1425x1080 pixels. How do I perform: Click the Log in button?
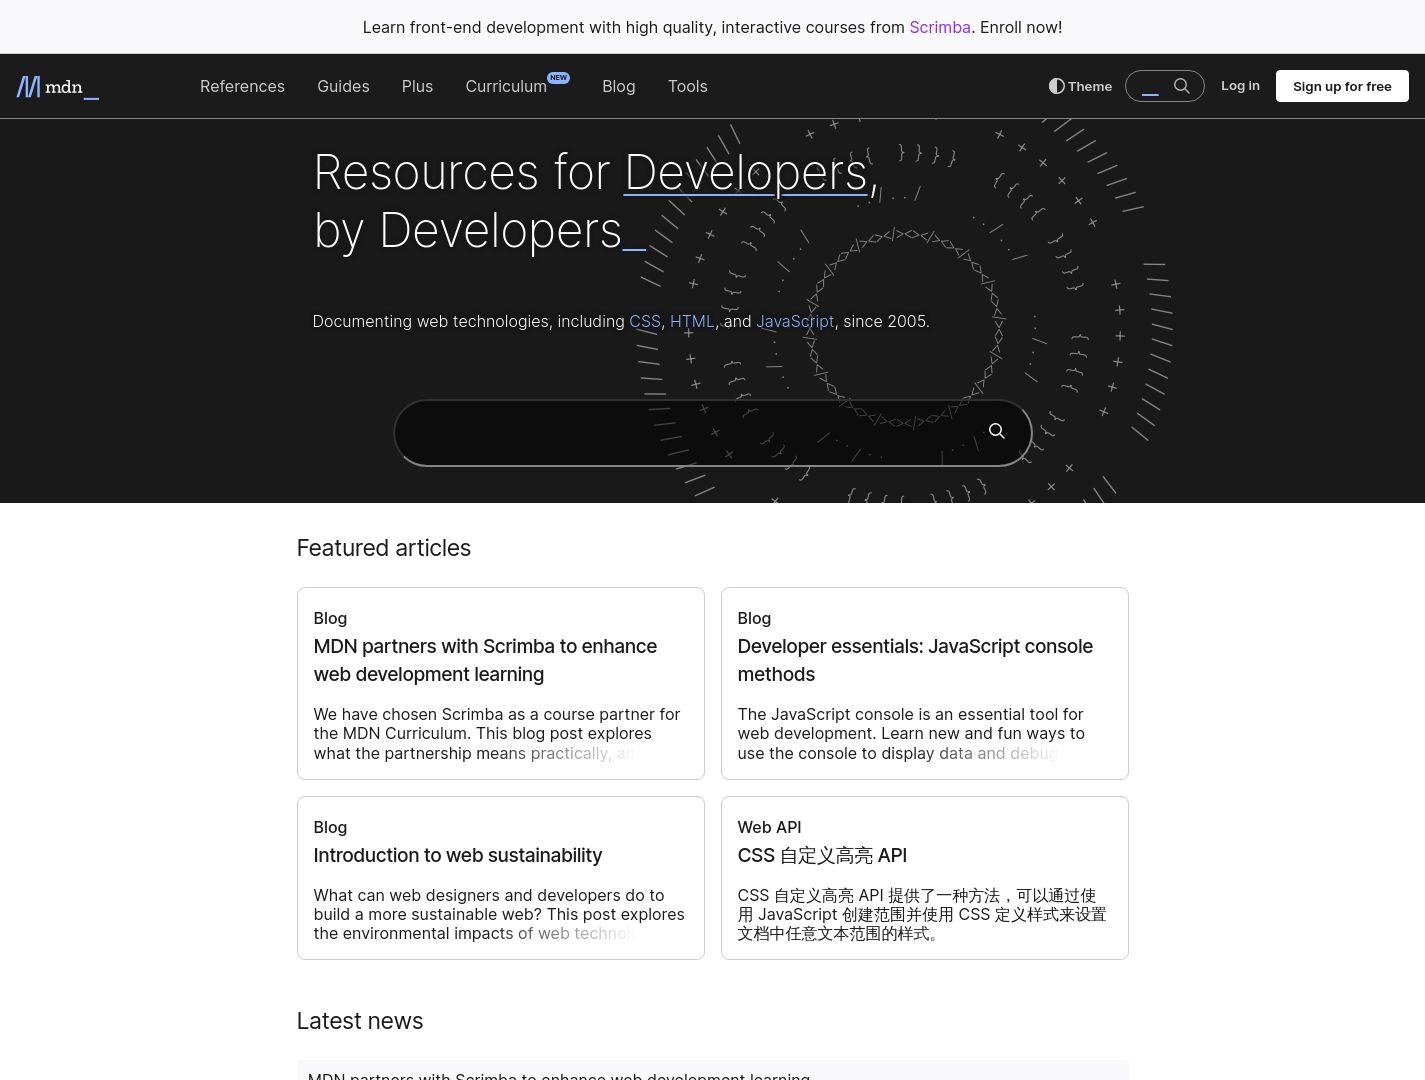click(x=1240, y=86)
